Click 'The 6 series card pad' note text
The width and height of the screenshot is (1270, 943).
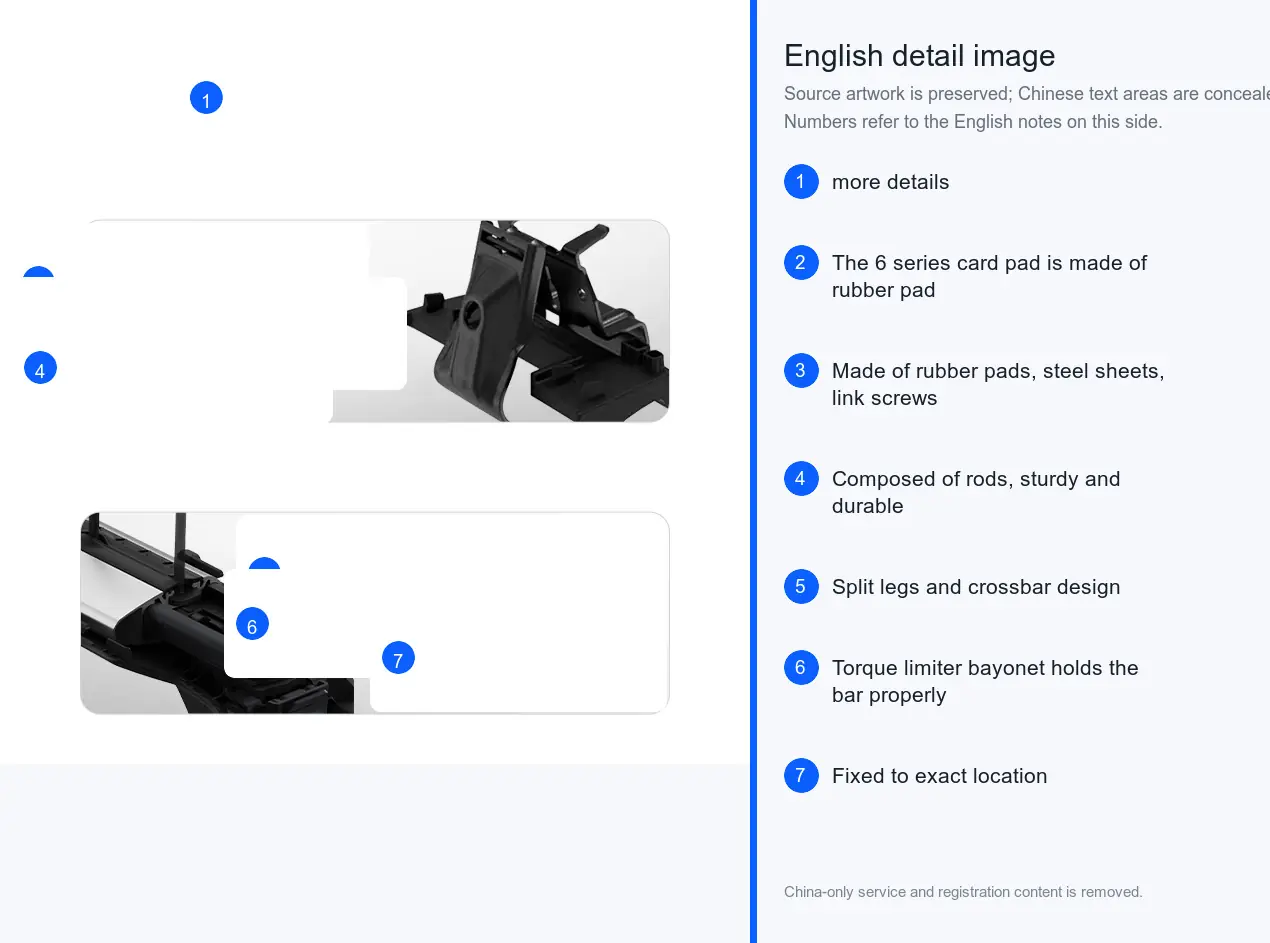tap(989, 276)
